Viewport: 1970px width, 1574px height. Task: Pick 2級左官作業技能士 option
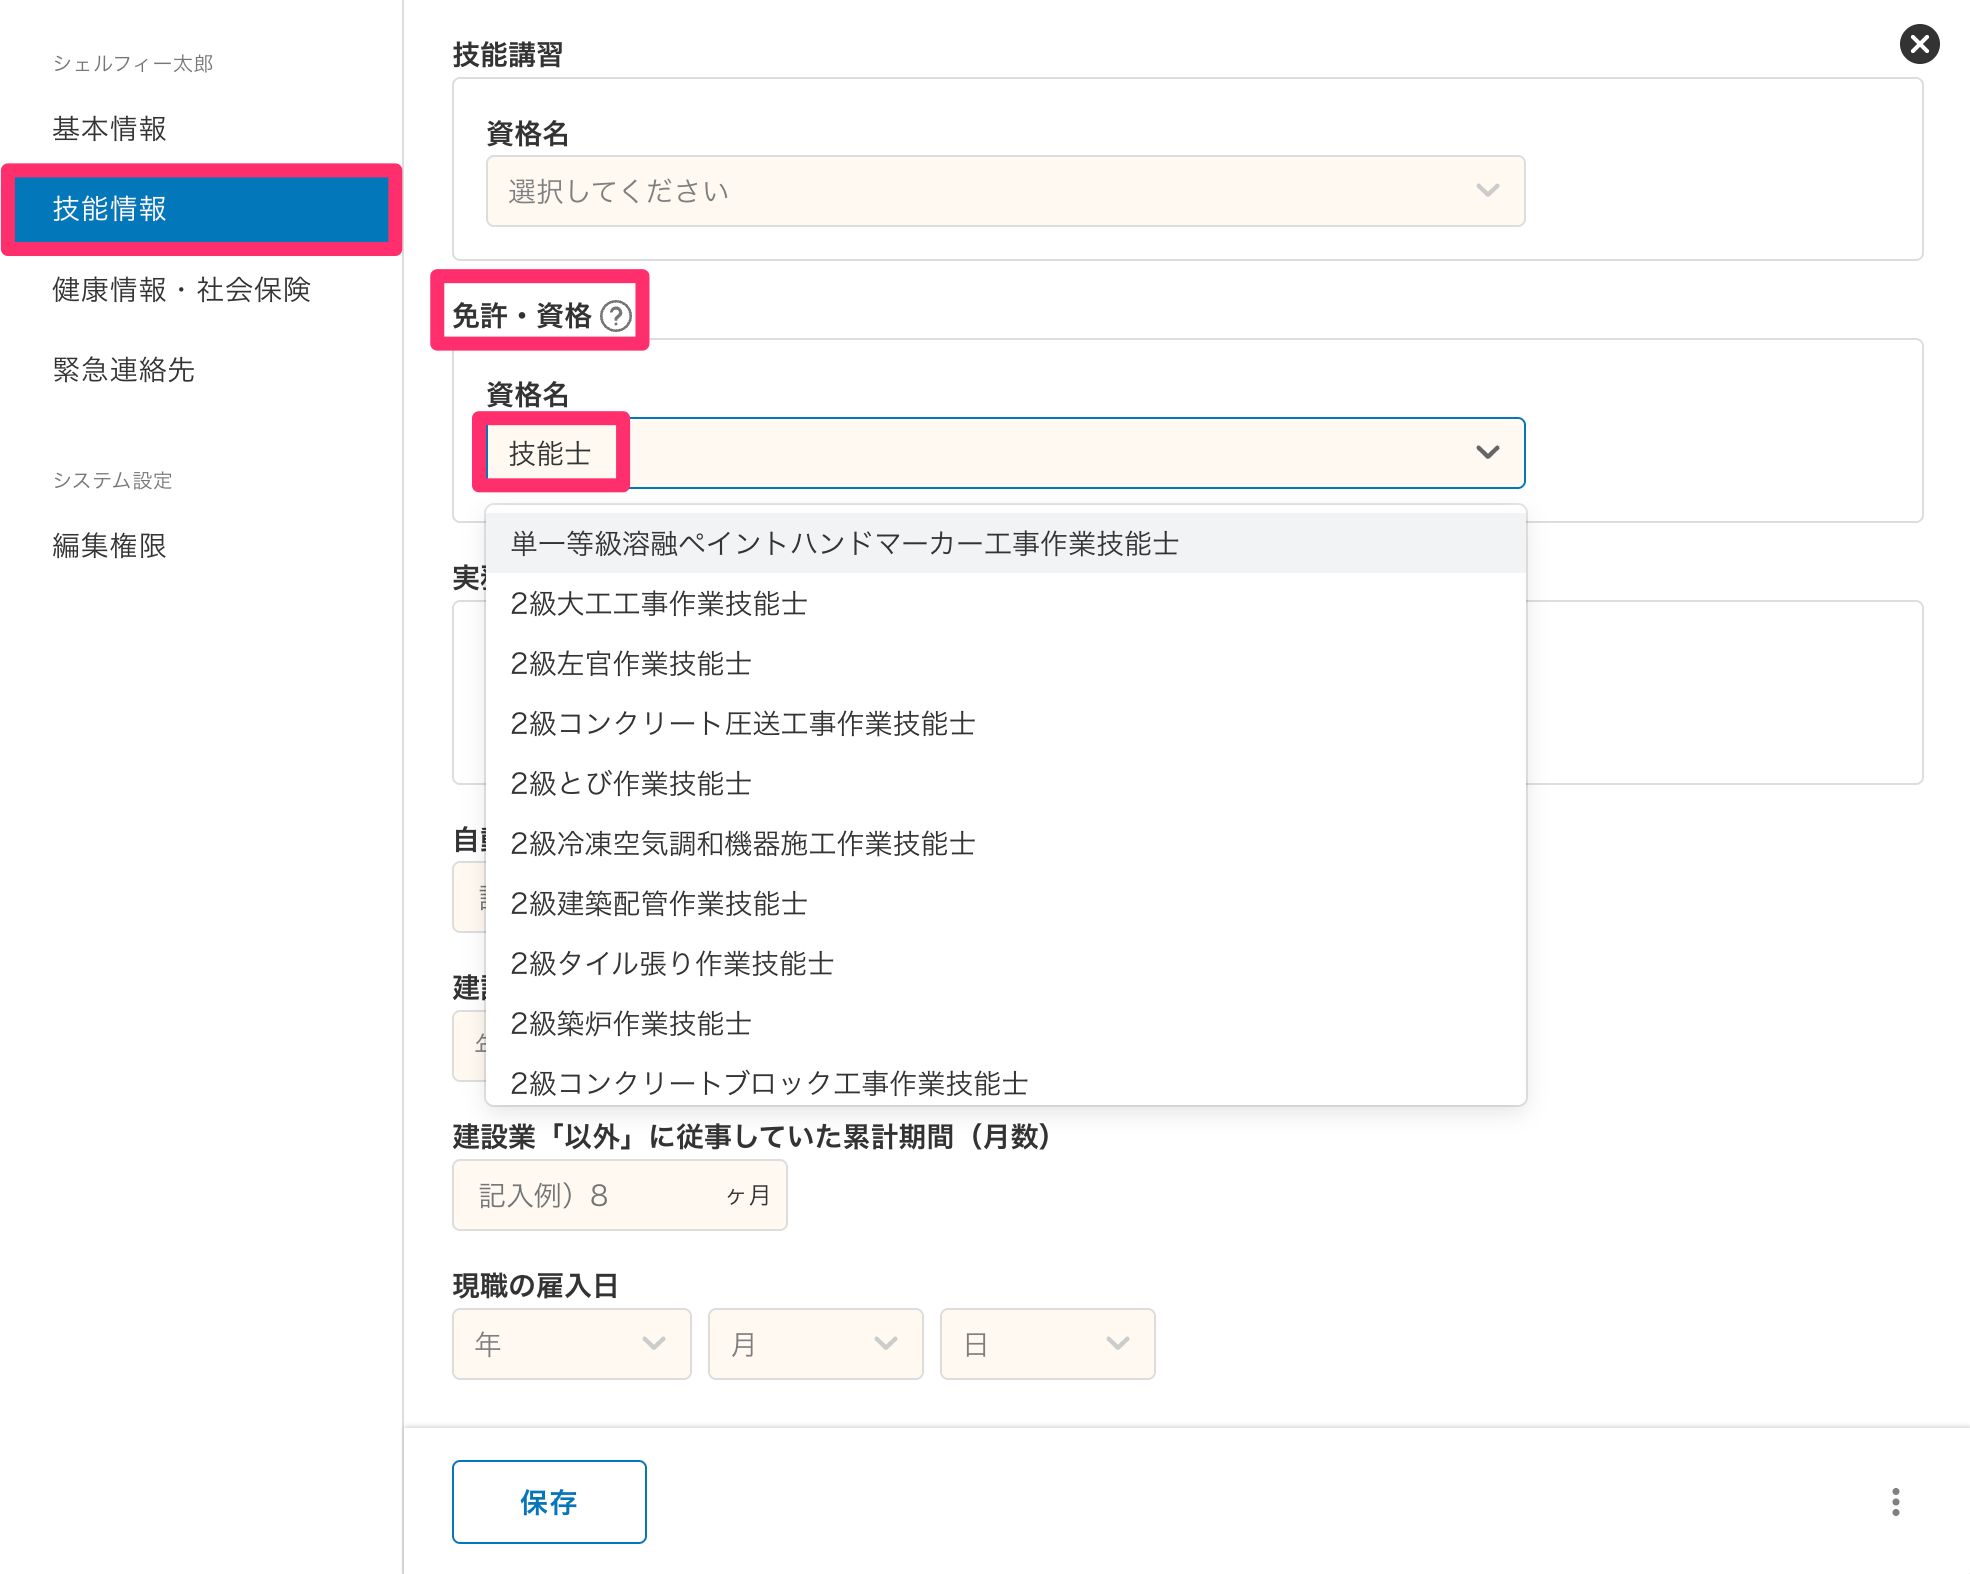[x=630, y=663]
